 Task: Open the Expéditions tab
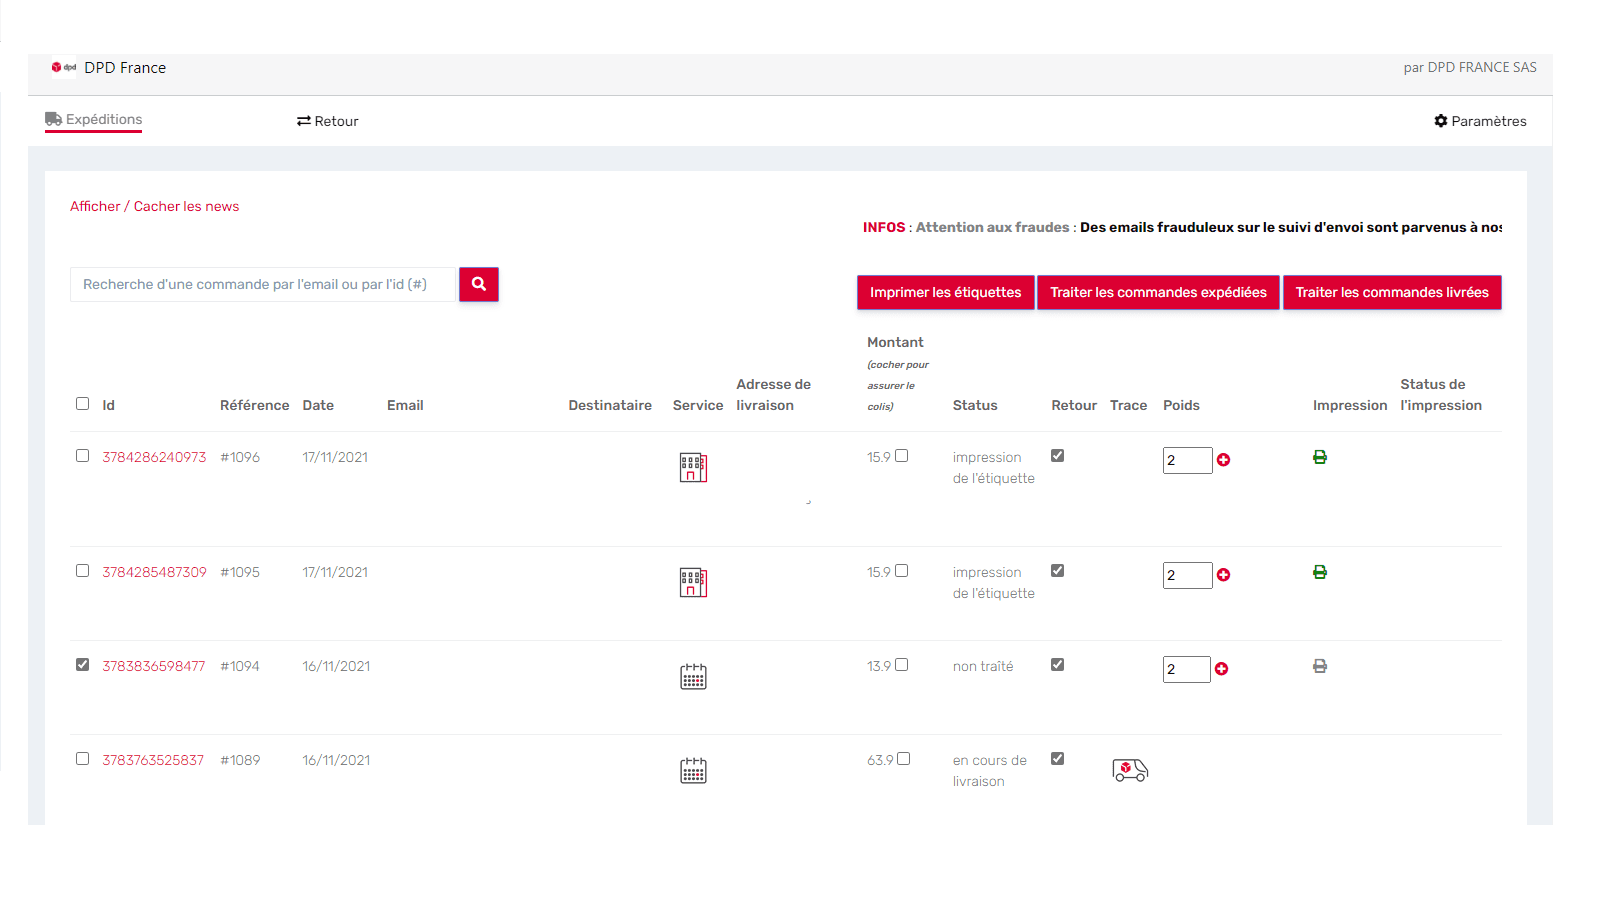coord(94,120)
